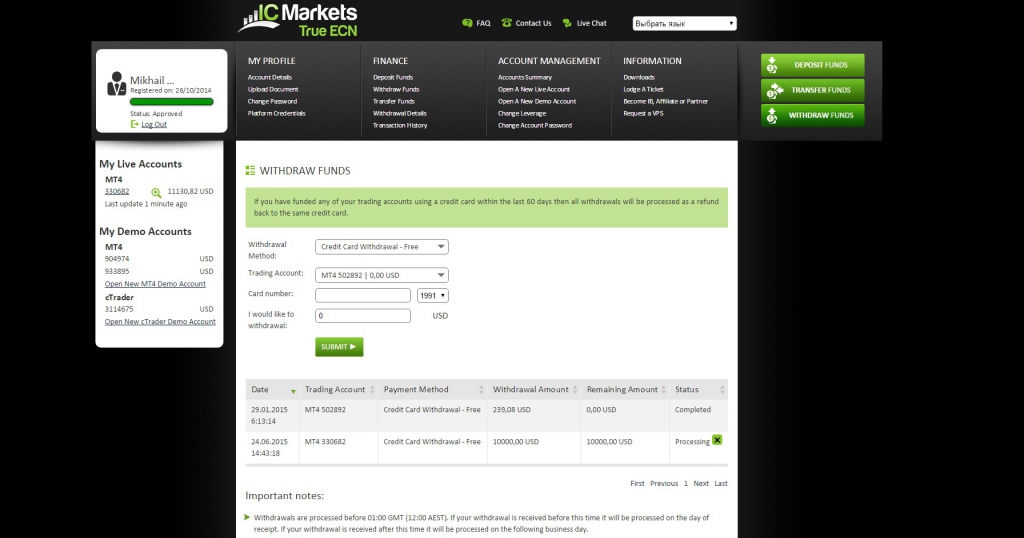Open Account Details in My Profile
The image size is (1024, 538).
click(x=270, y=77)
